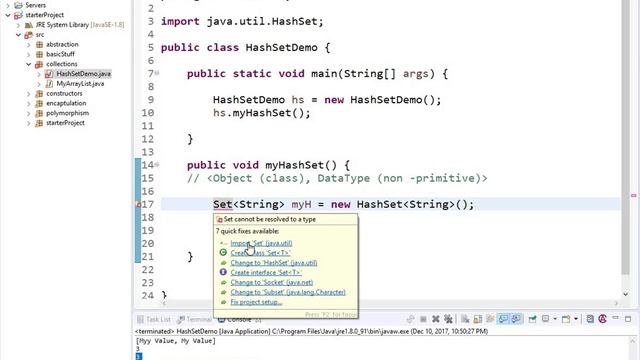Image resolution: width=640 pixels, height=360 pixels.
Task: Switch to the Terminal tab
Action: pyautogui.click(x=194, y=319)
